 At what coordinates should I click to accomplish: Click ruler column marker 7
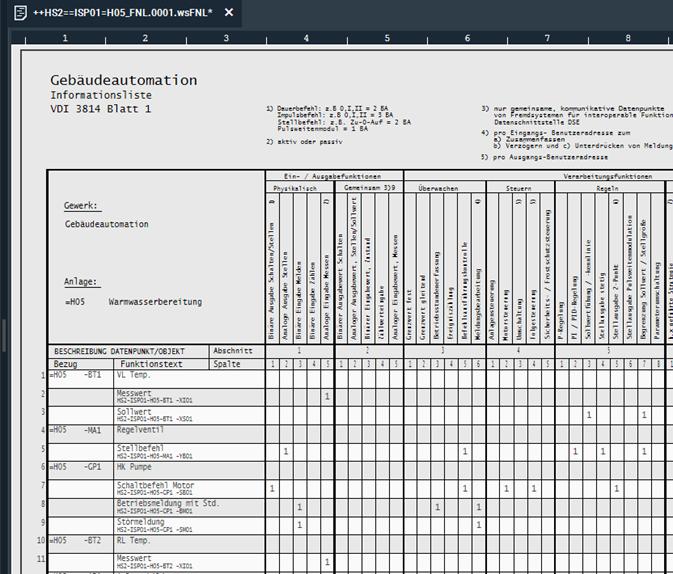547,38
